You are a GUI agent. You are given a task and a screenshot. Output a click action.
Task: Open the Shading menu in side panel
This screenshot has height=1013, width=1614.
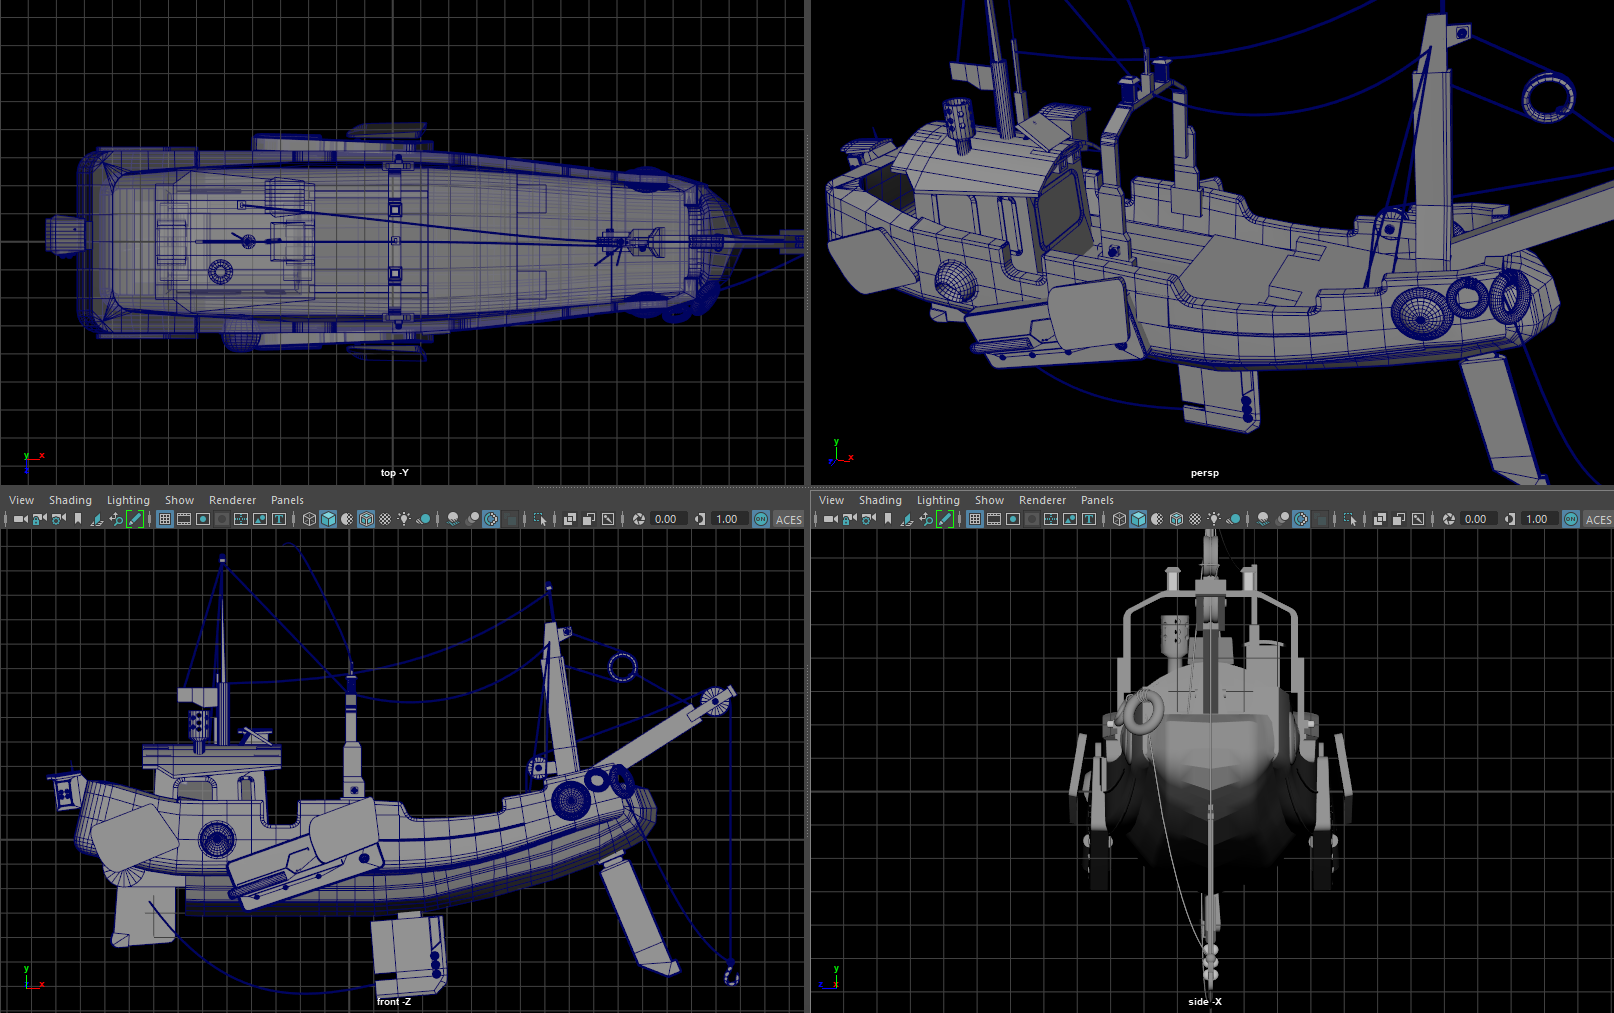(x=880, y=500)
